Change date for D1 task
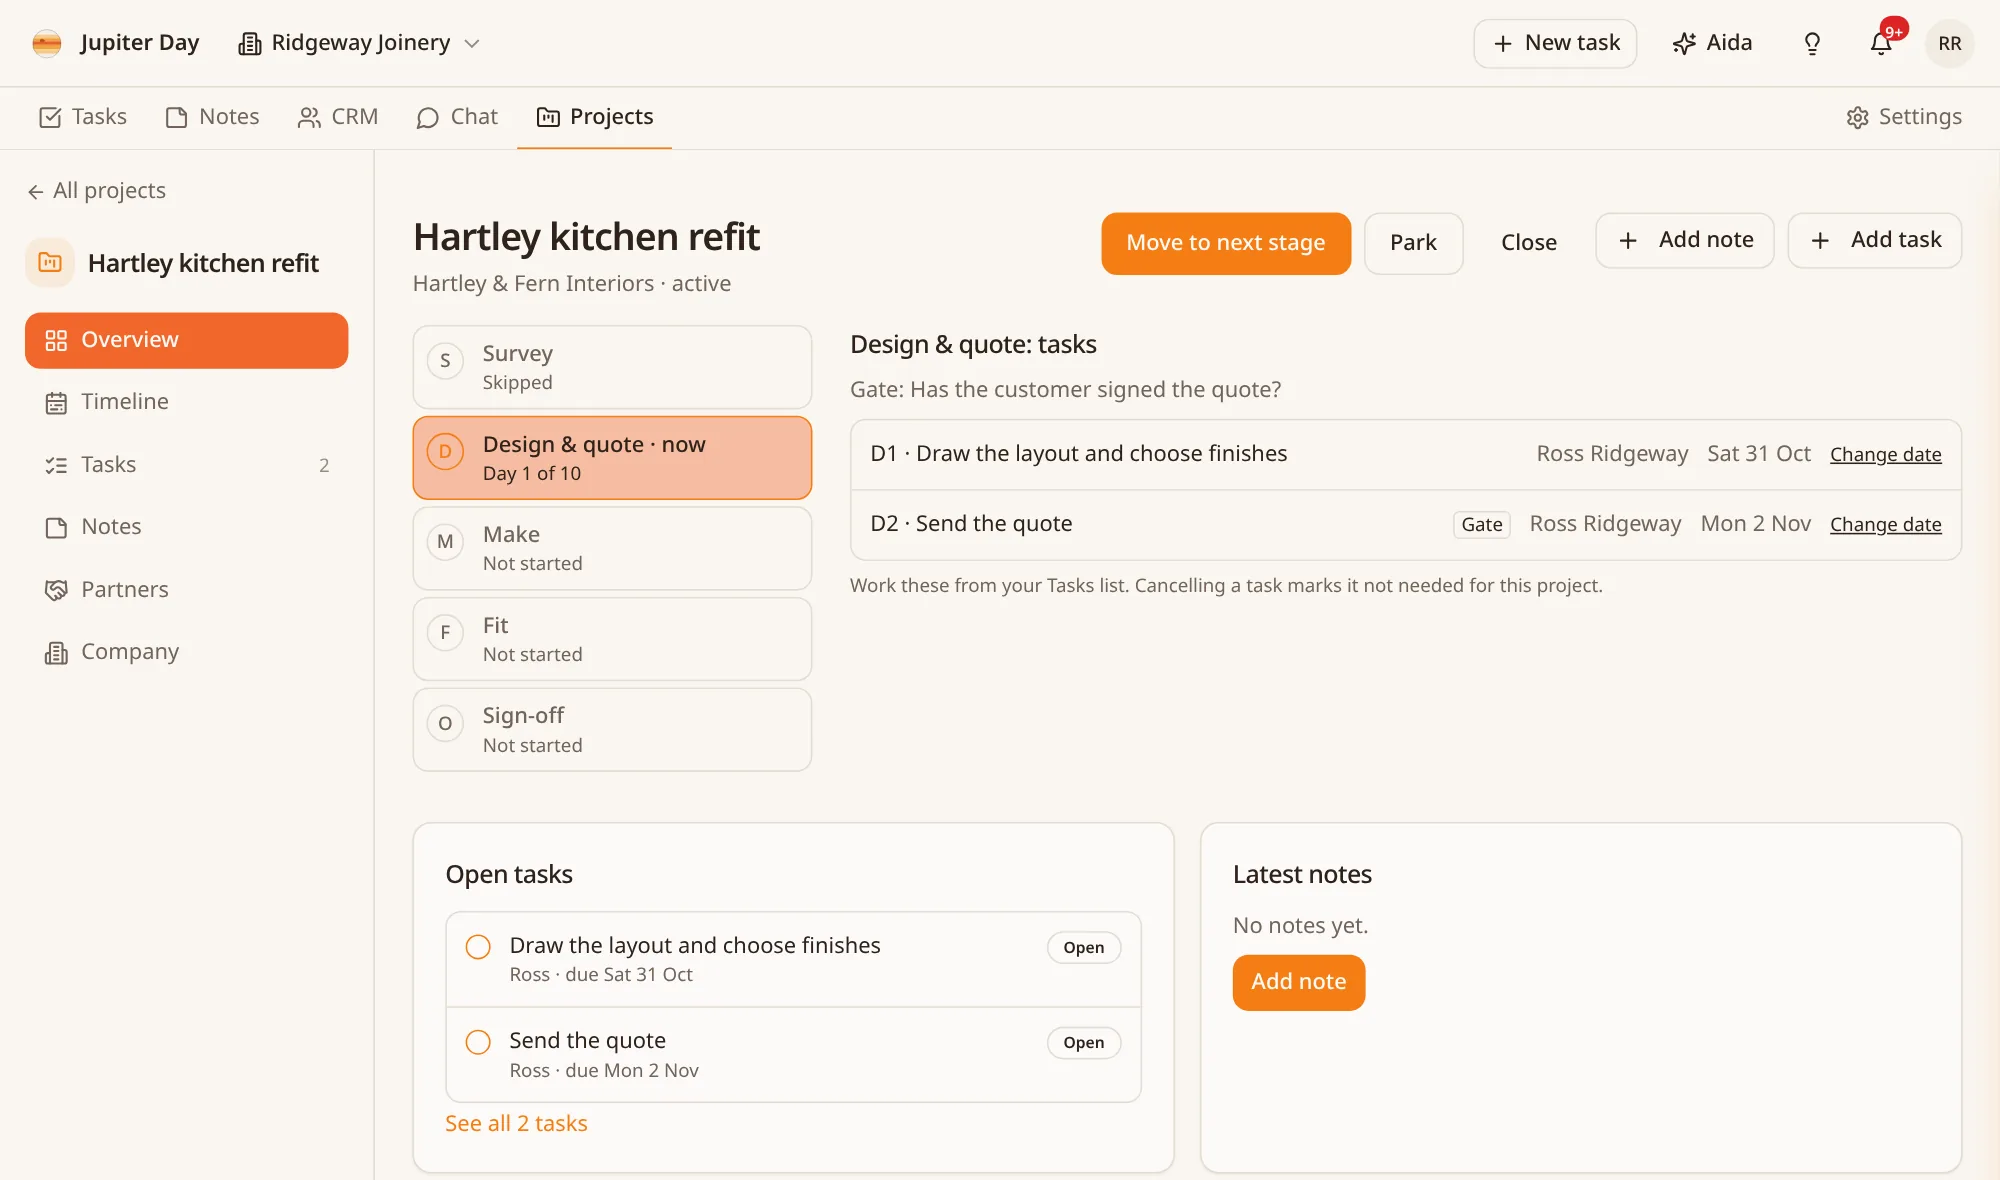Viewport: 2000px width, 1180px height. pyautogui.click(x=1885, y=455)
